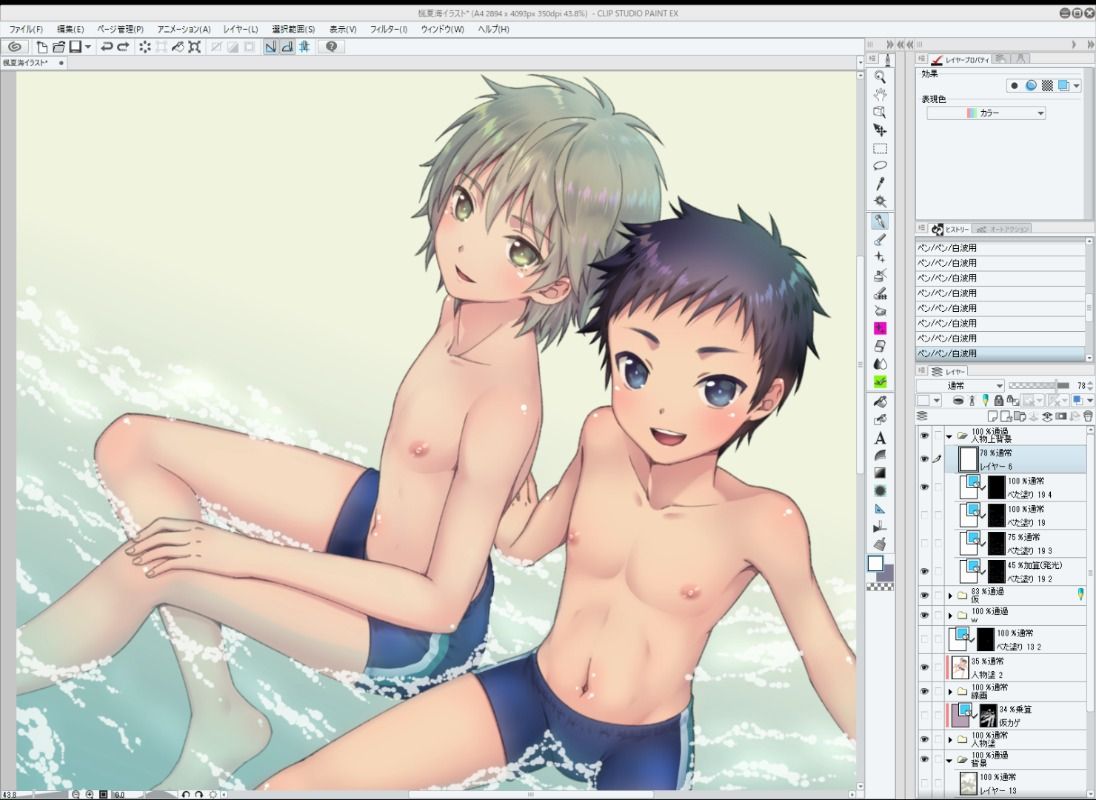Image resolution: width=1096 pixels, height=800 pixels.
Task: Open the blending mode 通常 dropdown
Action: [960, 386]
